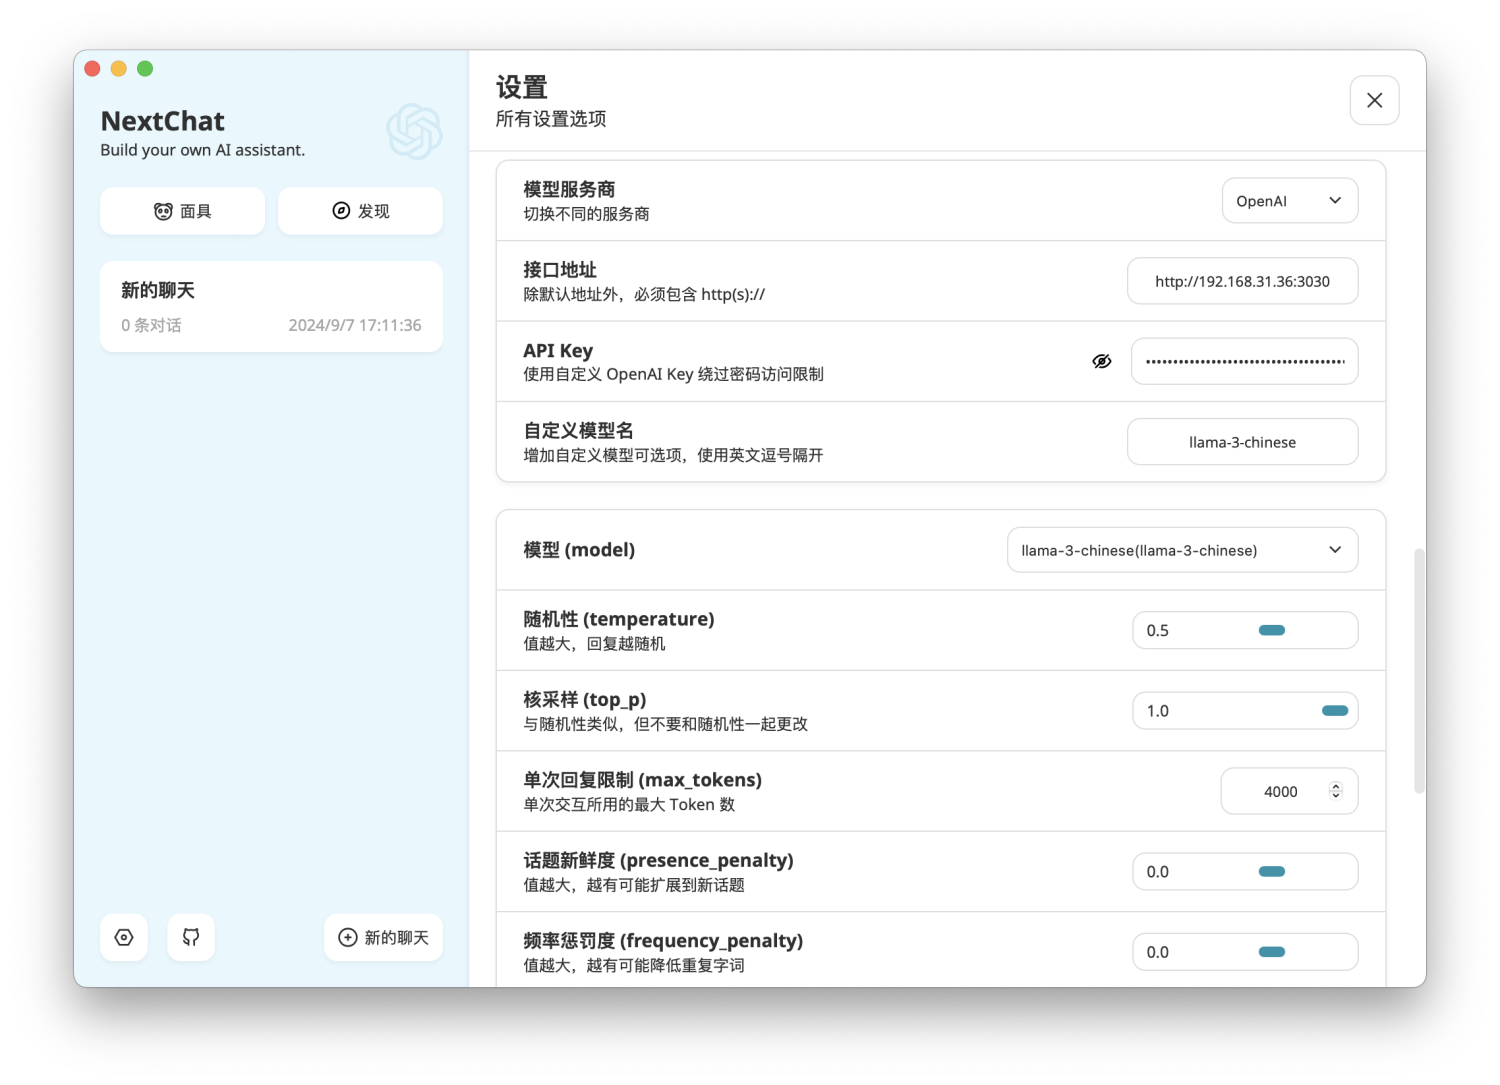Image resolution: width=1500 pixels, height=1085 pixels.
Task: Adjust the 随机性 temperature slider
Action: [1271, 630]
